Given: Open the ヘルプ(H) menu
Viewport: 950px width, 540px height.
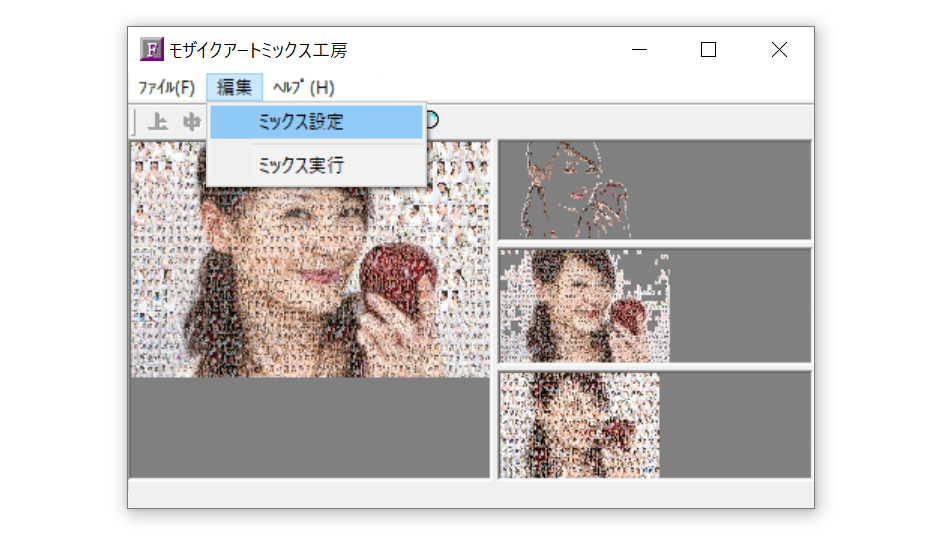Looking at the screenshot, I should click(304, 88).
